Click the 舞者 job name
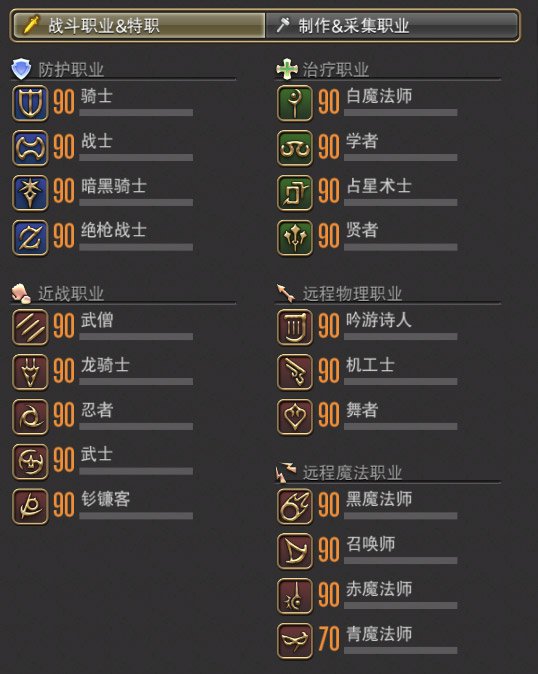This screenshot has height=674, width=538. click(362, 410)
